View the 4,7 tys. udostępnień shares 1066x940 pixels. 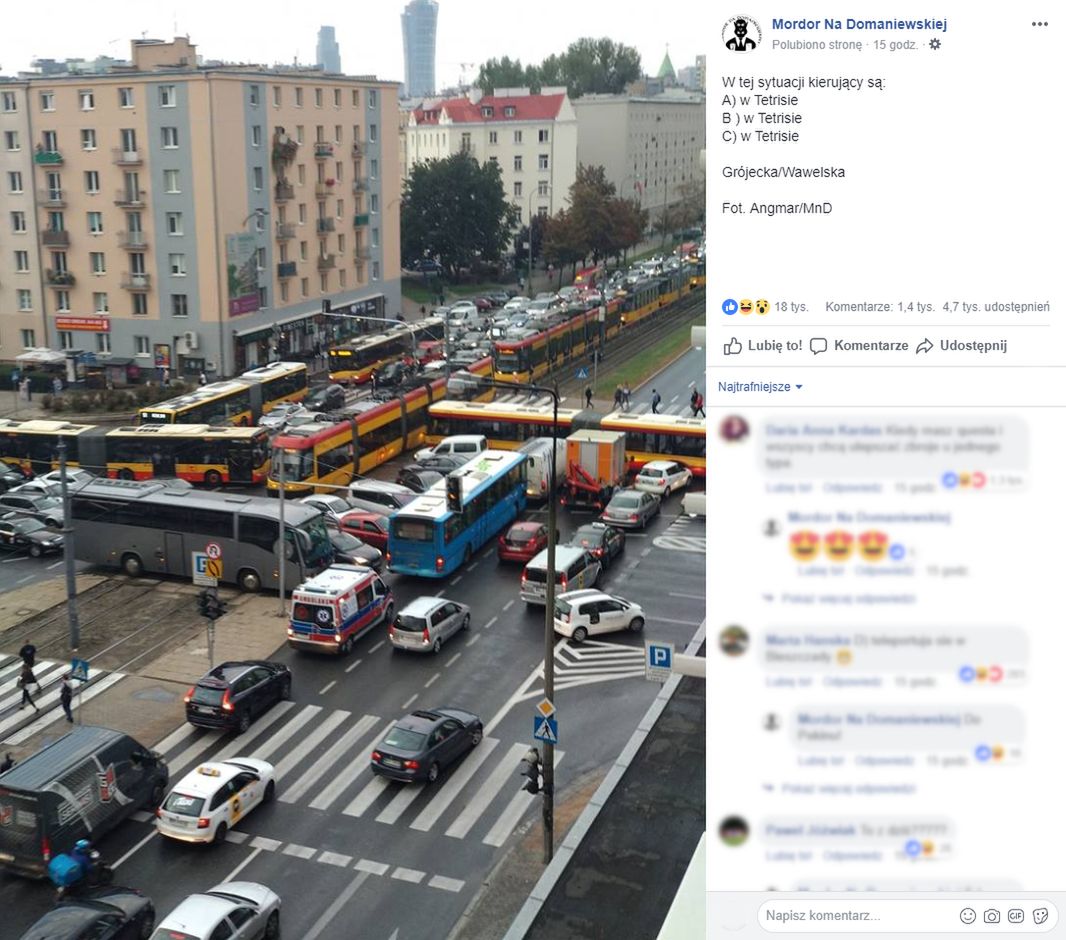click(996, 307)
